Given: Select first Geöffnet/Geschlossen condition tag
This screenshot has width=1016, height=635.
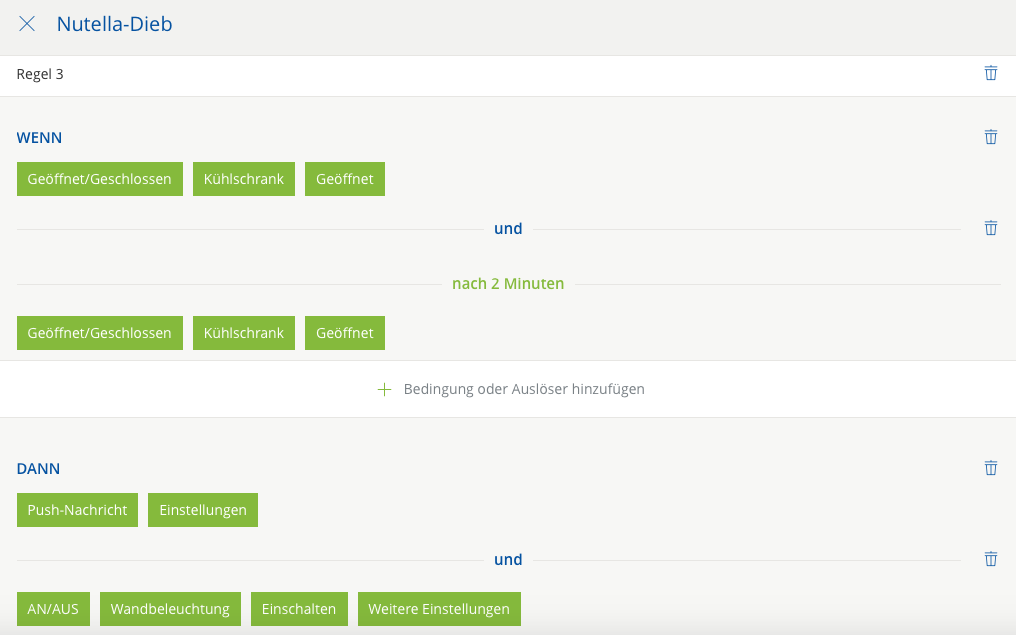Looking at the screenshot, I should point(100,179).
